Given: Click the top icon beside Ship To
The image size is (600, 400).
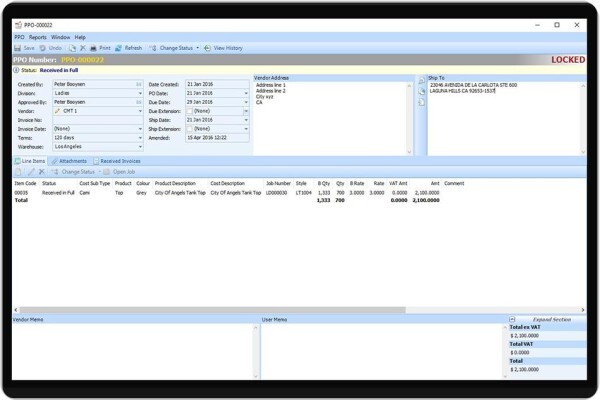Looking at the screenshot, I should [x=421, y=81].
